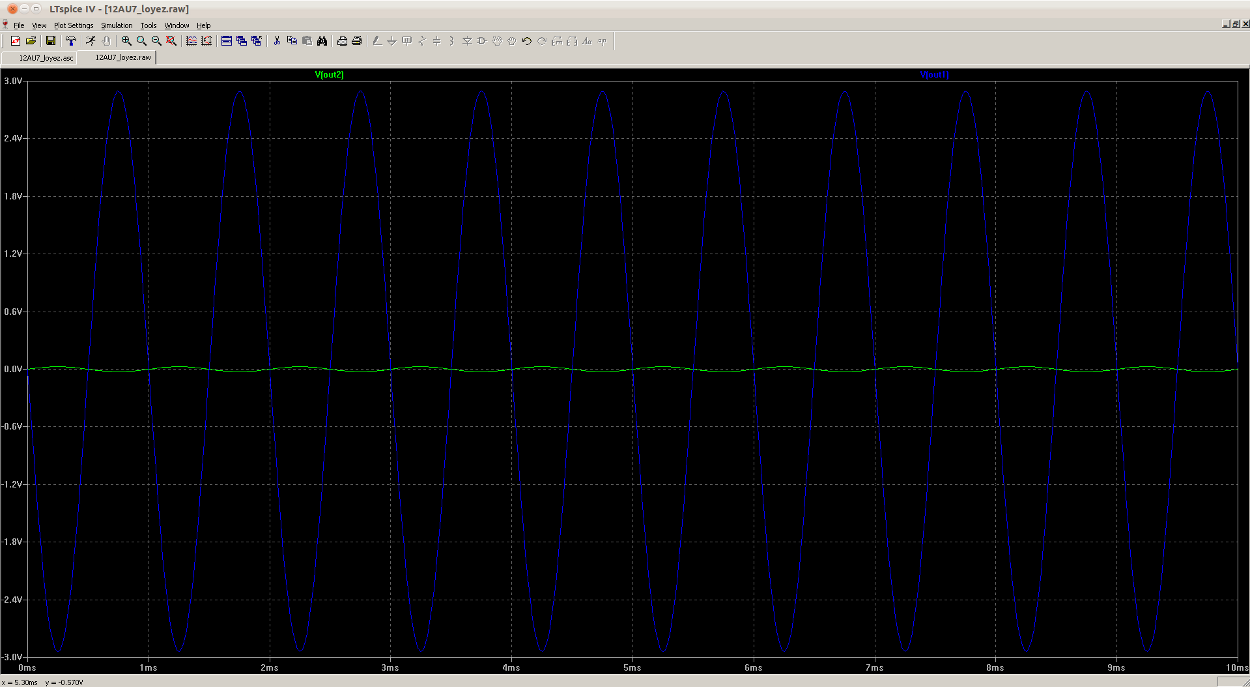1250x687 pixels.
Task: Click the Zoom Out magnifier icon
Action: [x=156, y=41]
